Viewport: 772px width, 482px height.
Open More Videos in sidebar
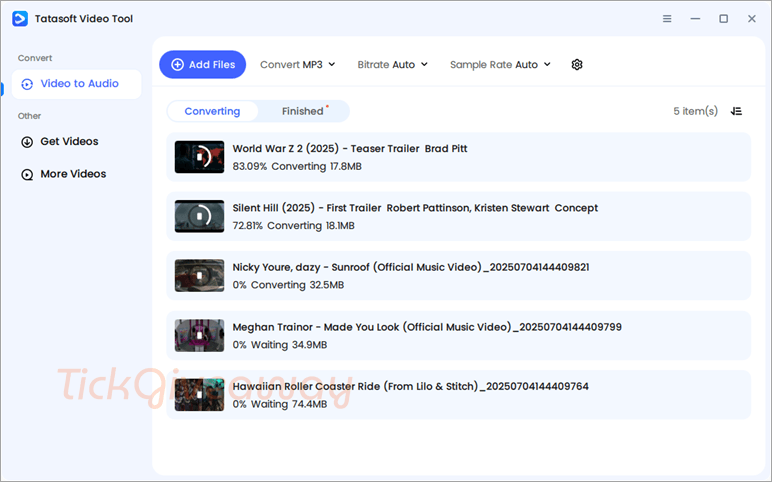click(64, 174)
